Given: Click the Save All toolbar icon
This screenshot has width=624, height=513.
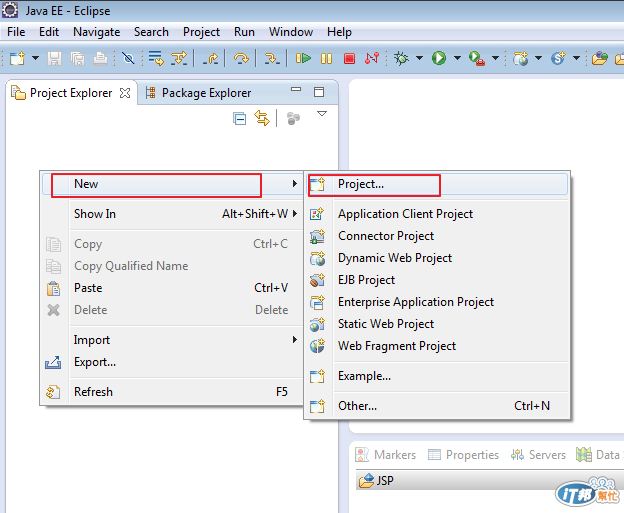Looking at the screenshot, I should click(x=78, y=59).
